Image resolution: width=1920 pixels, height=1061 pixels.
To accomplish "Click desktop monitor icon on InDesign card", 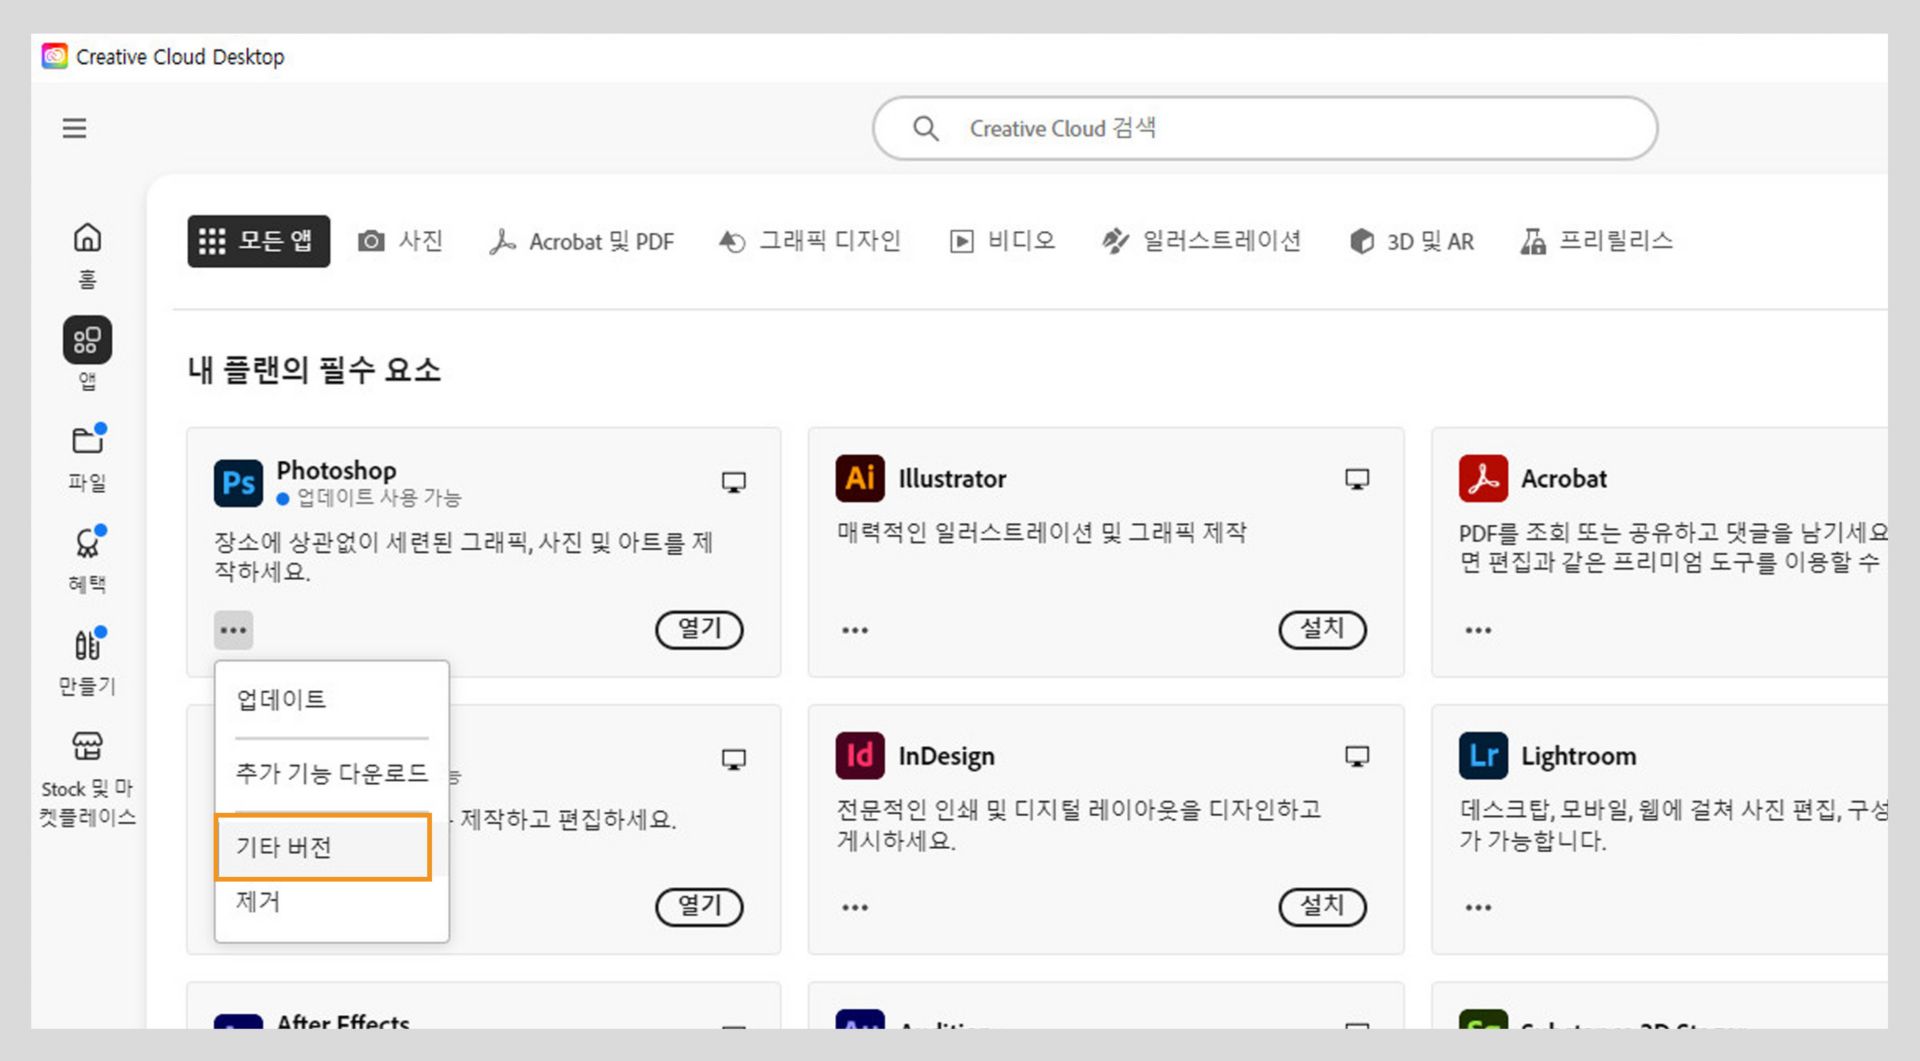I will pyautogui.click(x=1357, y=756).
